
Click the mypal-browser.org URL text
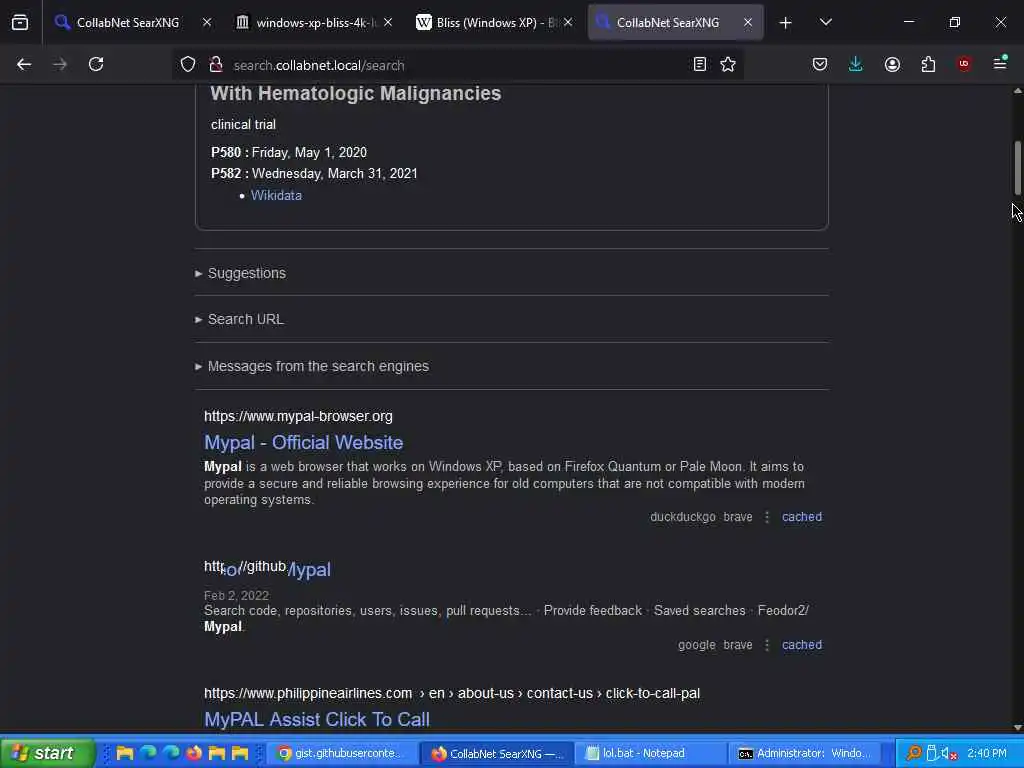(x=298, y=416)
